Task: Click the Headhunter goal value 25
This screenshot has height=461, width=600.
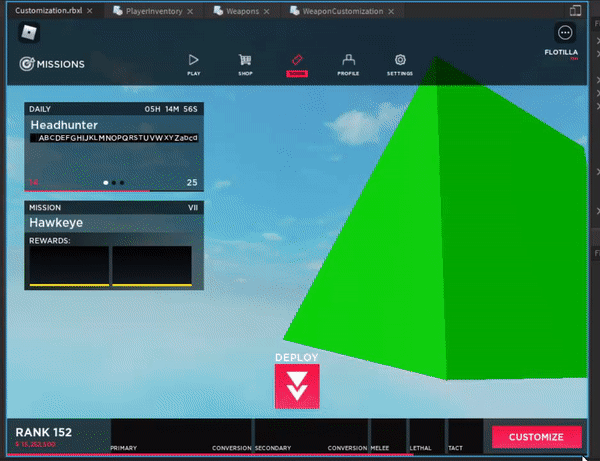Action: pos(192,182)
